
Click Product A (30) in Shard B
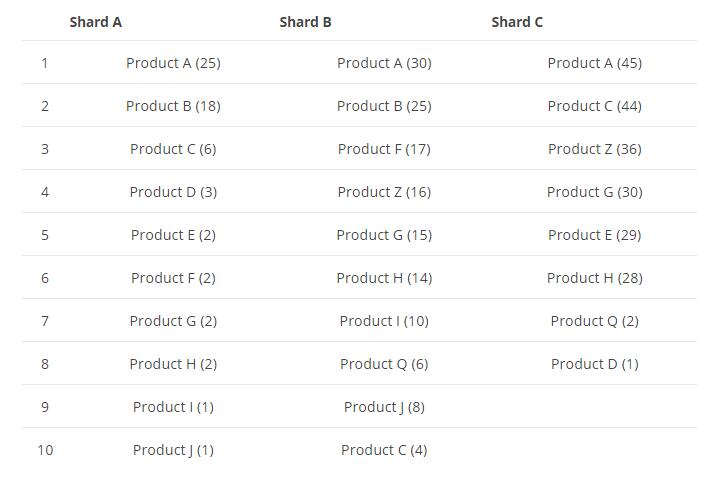tap(384, 63)
